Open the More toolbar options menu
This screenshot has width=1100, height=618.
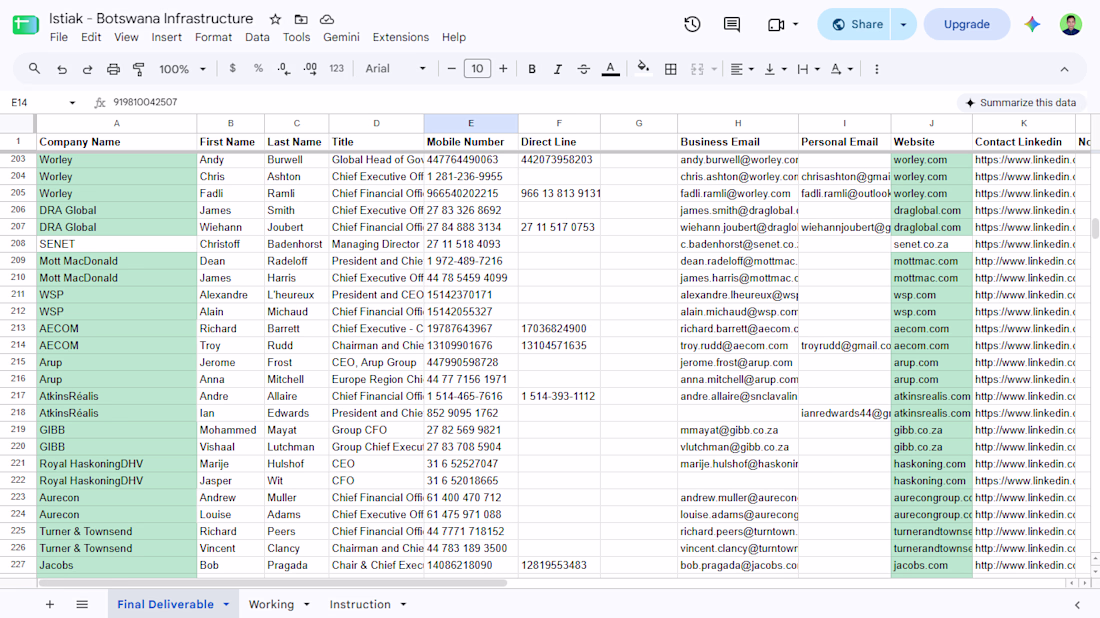click(x=876, y=69)
